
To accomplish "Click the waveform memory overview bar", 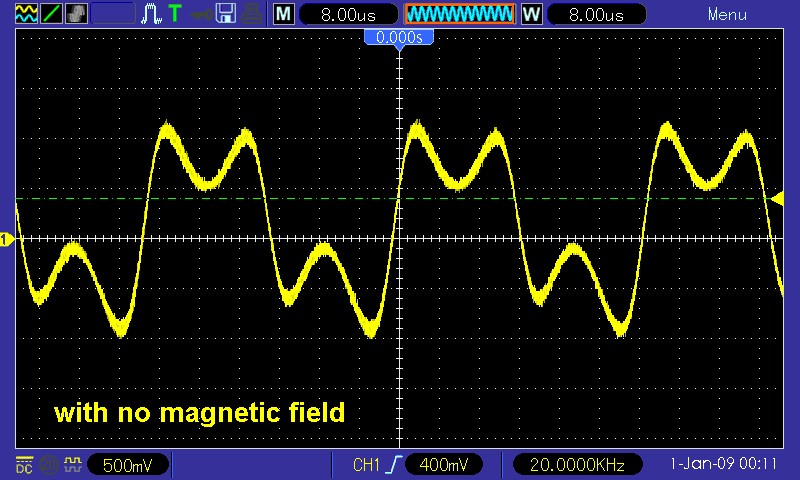I will point(460,14).
